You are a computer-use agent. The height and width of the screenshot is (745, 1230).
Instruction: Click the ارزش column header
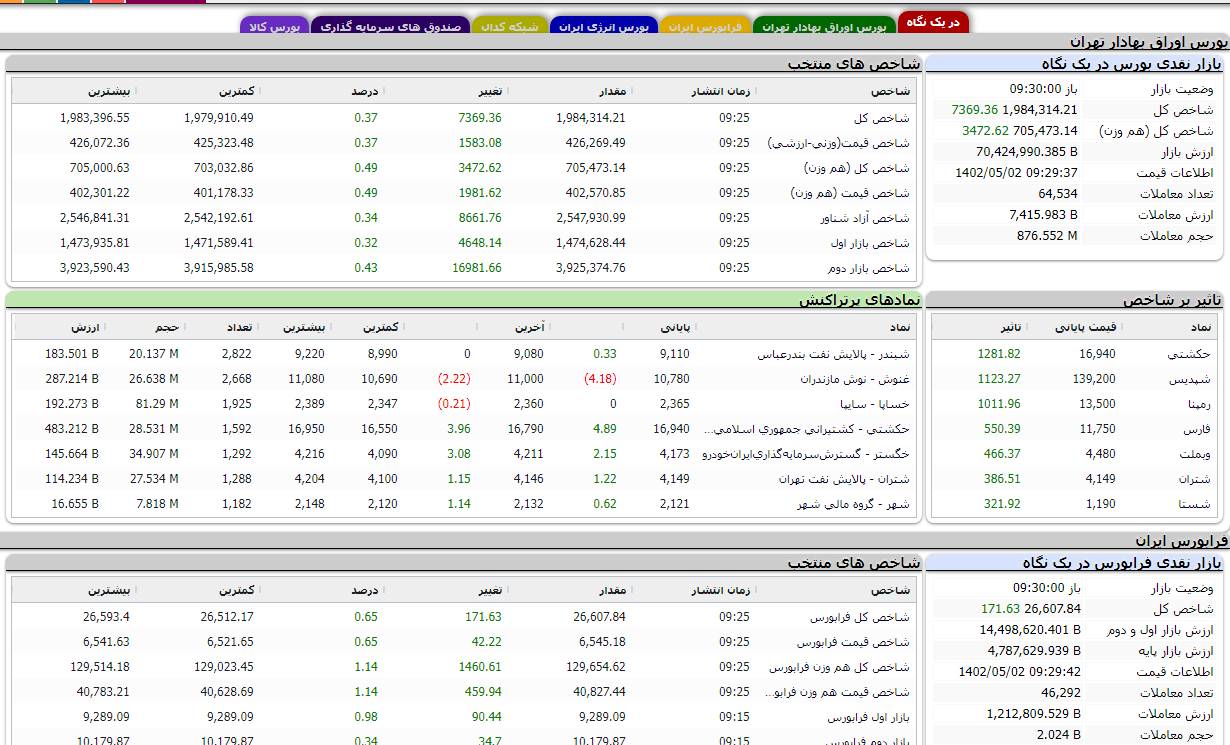tap(85, 327)
